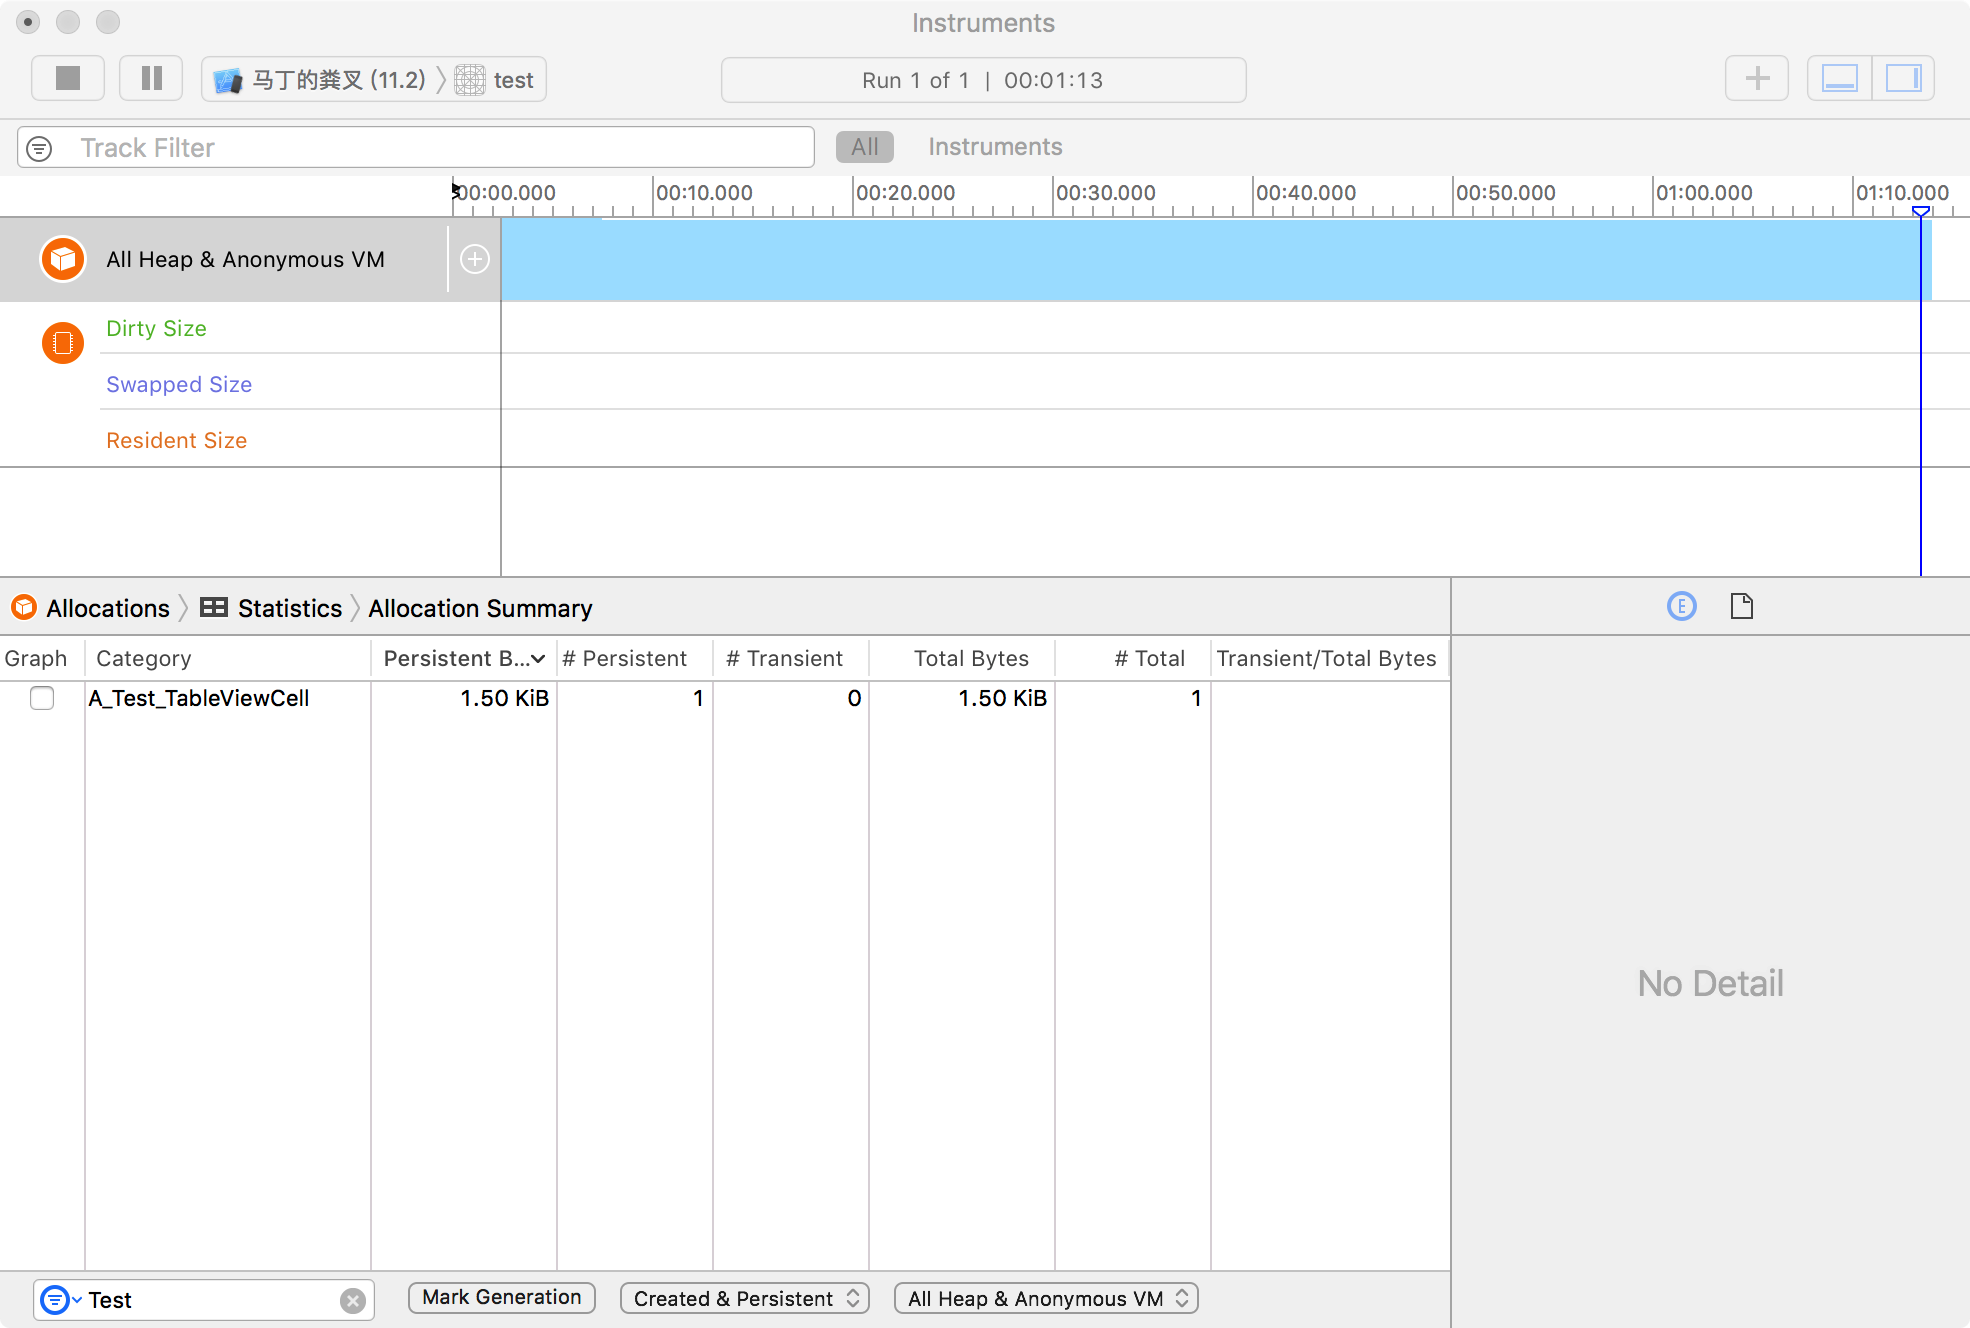This screenshot has height=1328, width=1970.
Task: Switch to the Instruments filter tab
Action: point(994,147)
